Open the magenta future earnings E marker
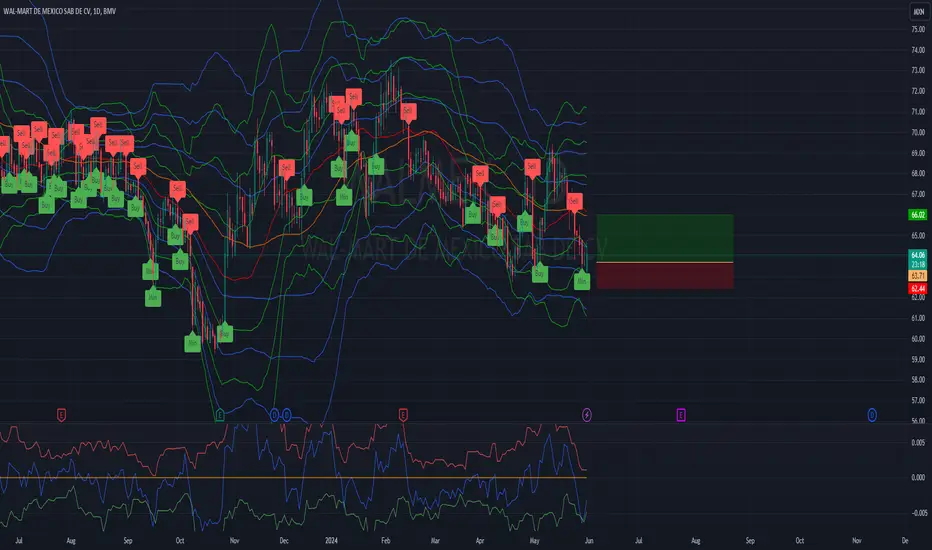 point(681,414)
